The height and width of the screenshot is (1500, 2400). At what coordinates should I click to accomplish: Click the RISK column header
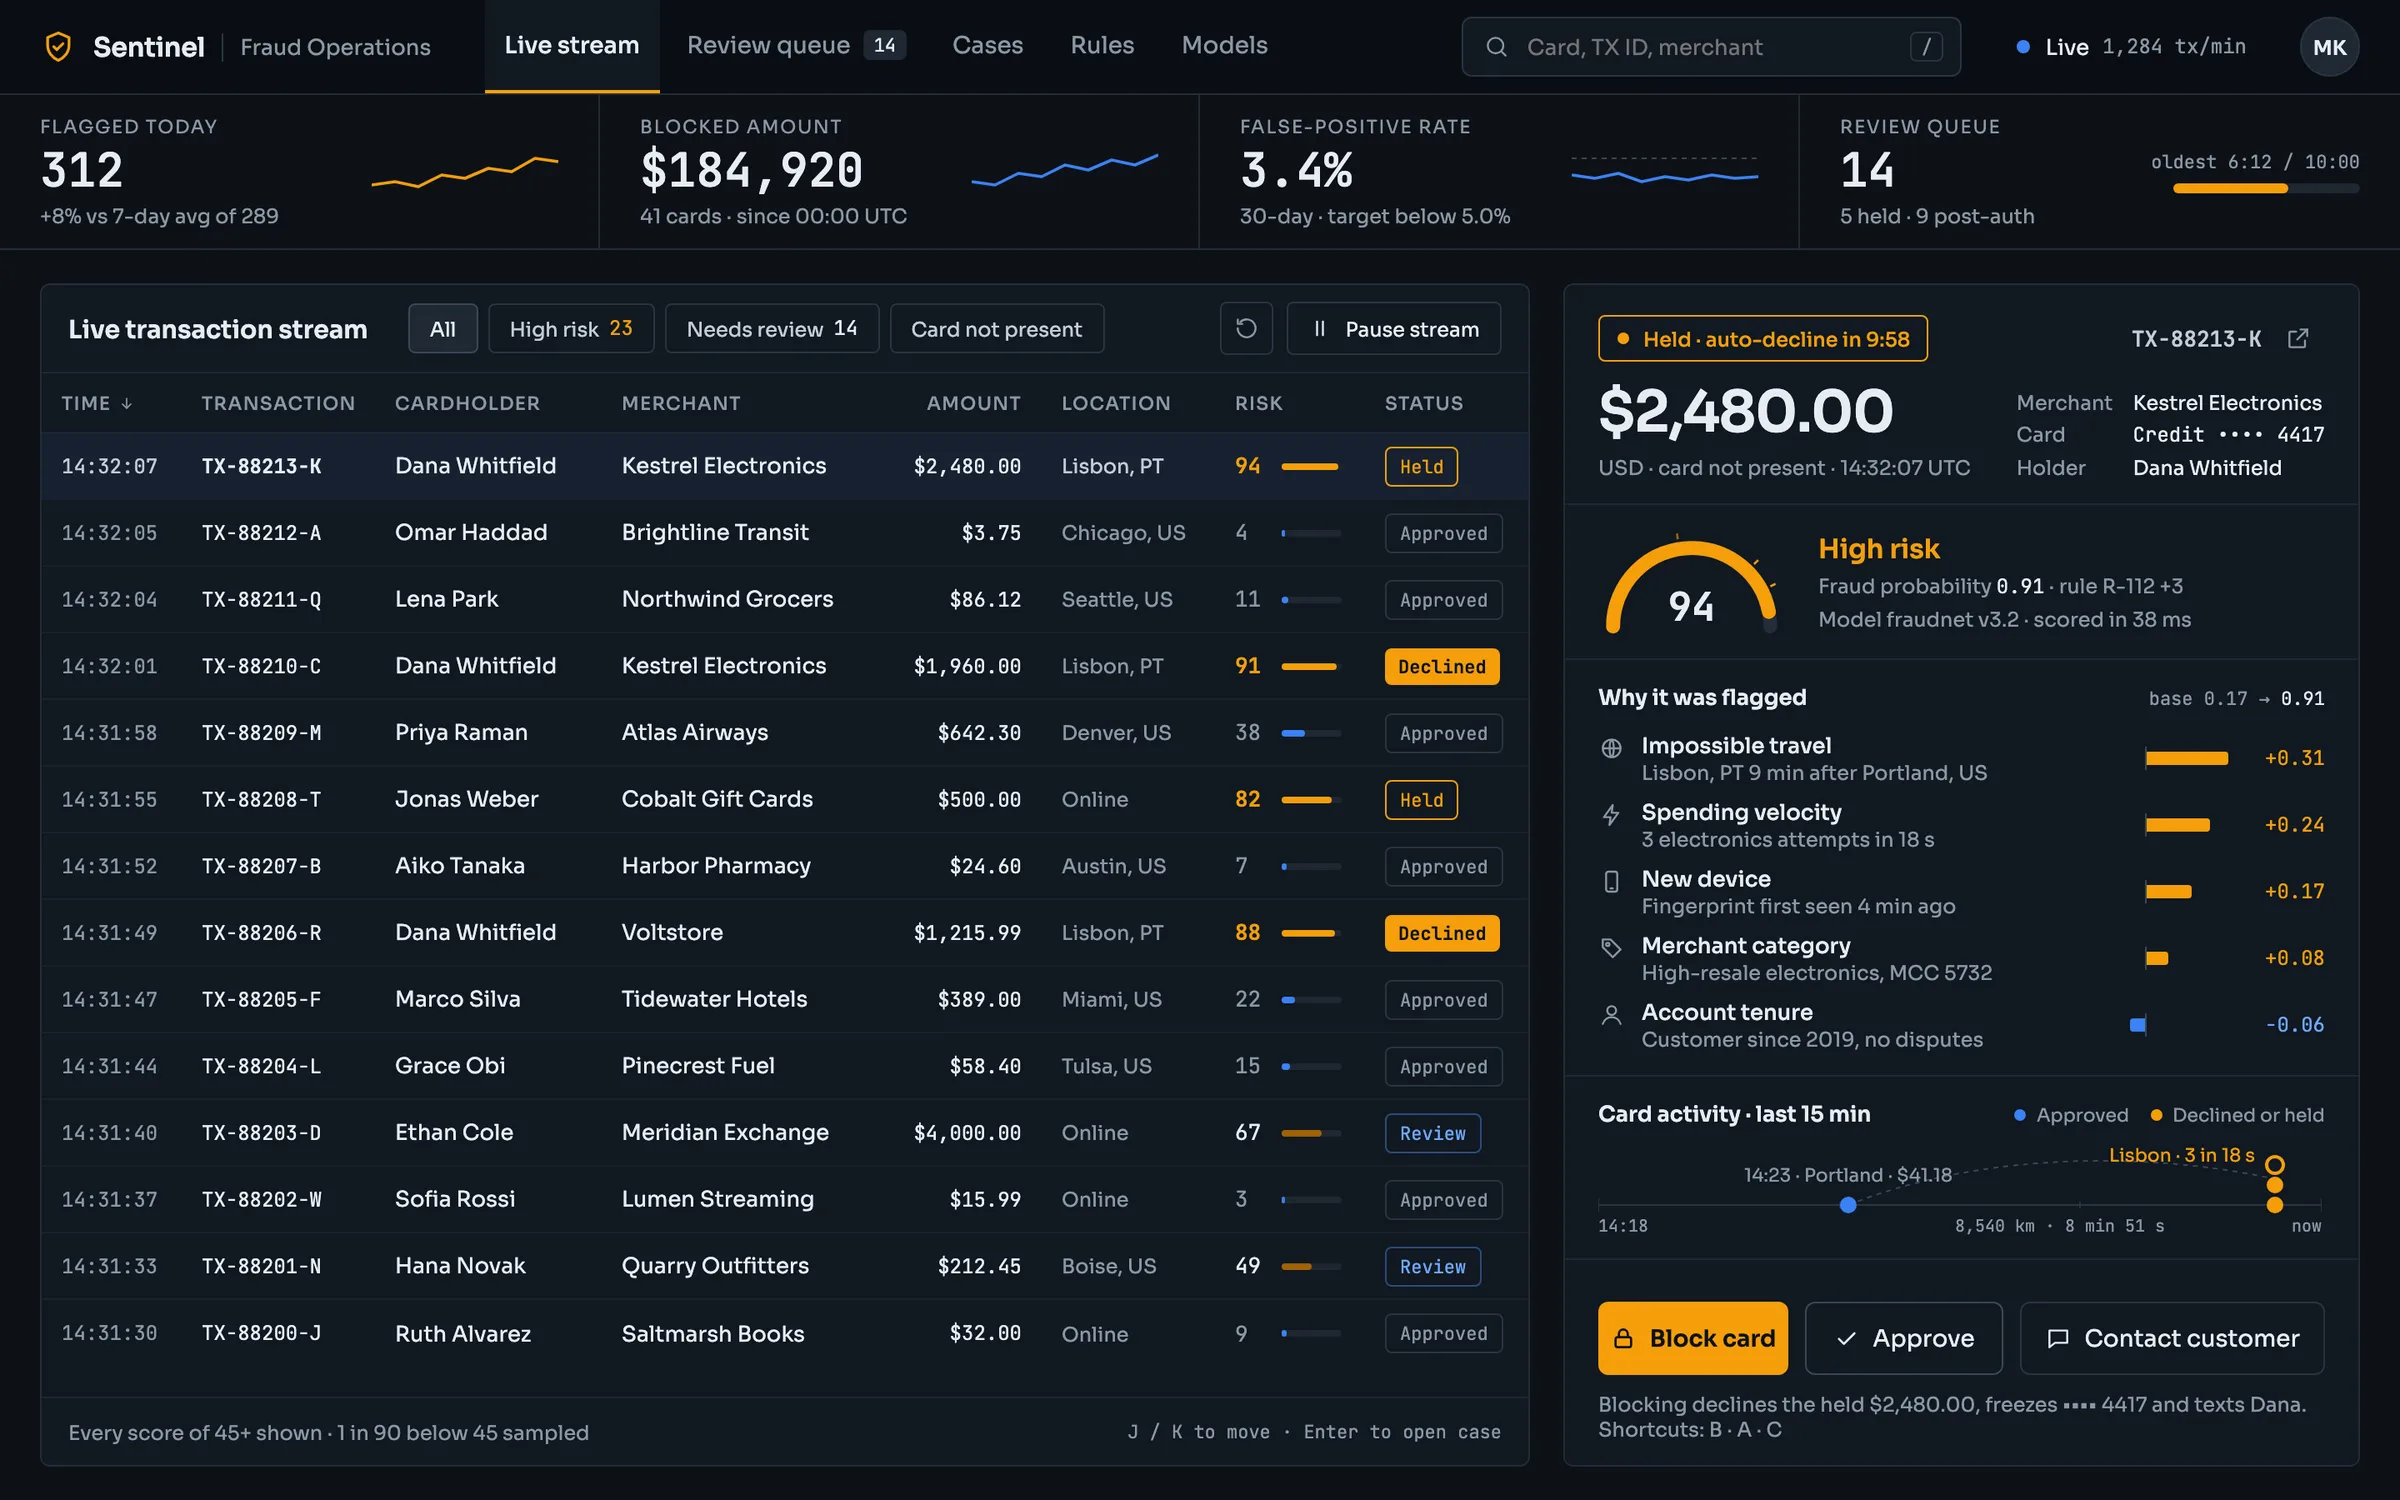pyautogui.click(x=1258, y=403)
